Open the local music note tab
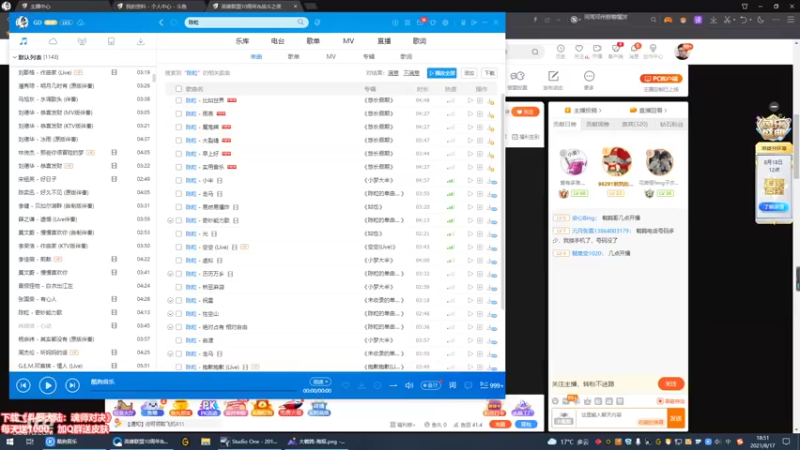This screenshot has height=450, width=800. point(23,41)
